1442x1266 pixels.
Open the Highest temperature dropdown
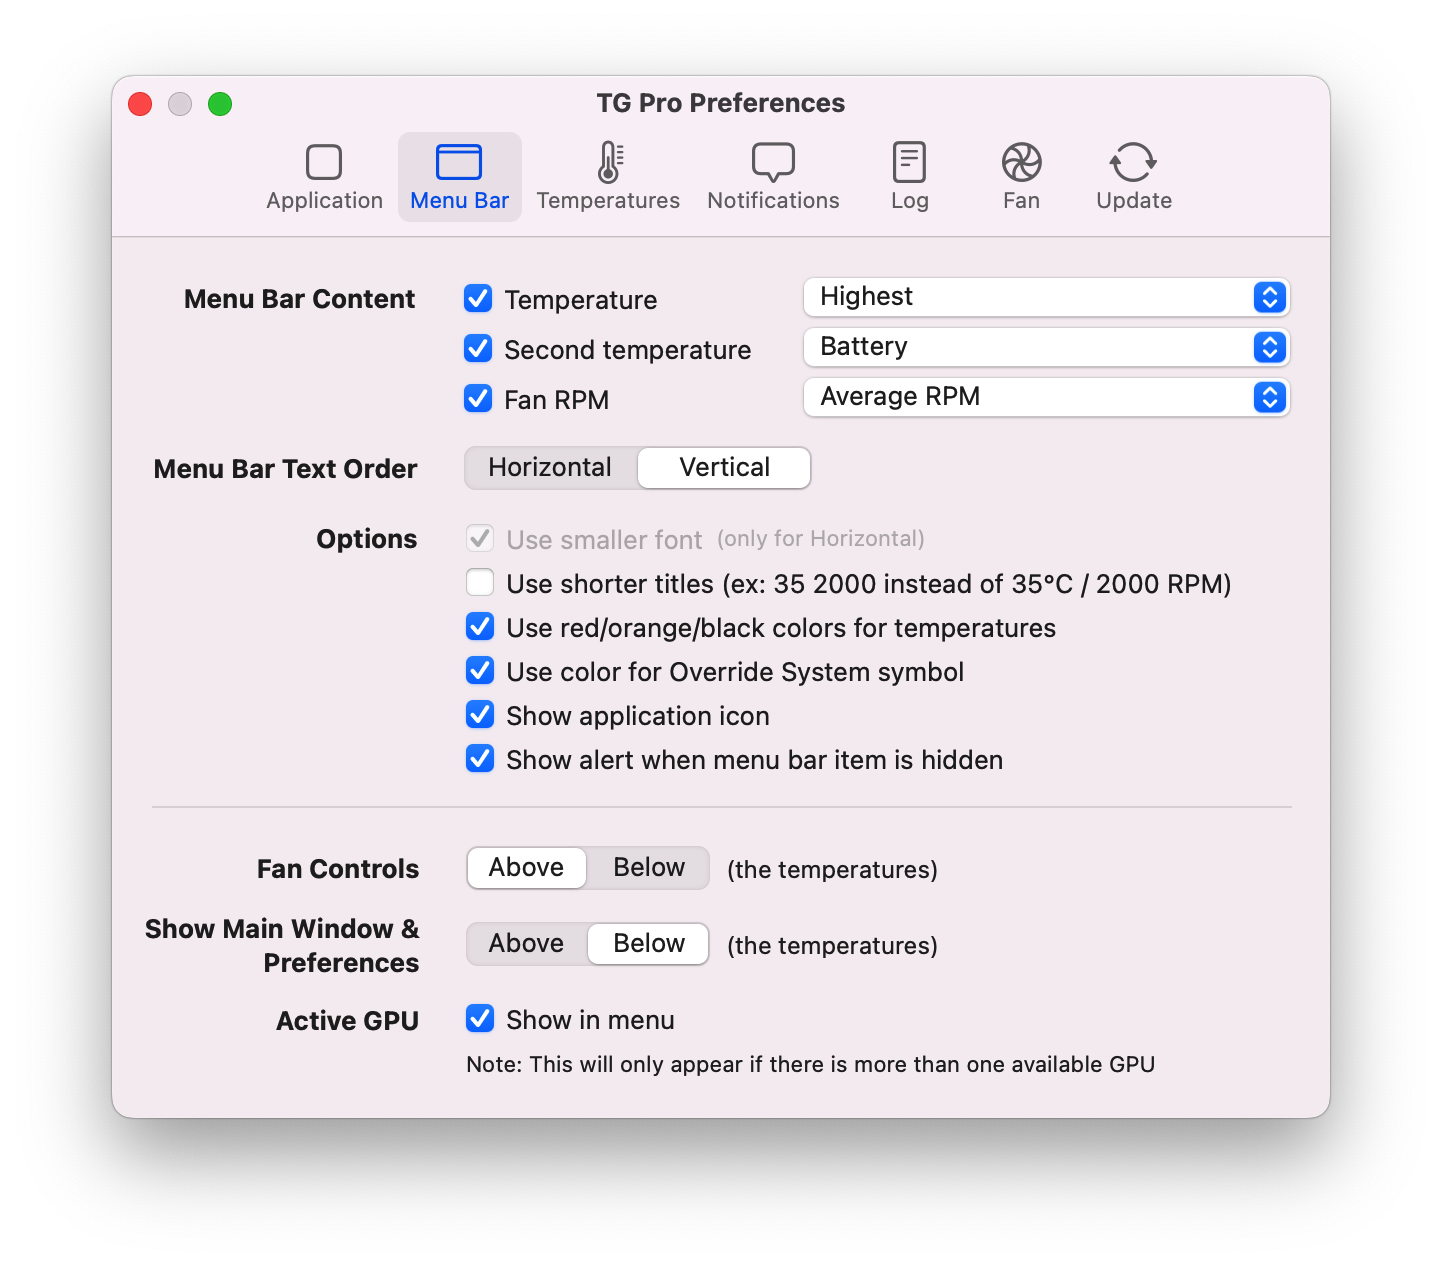click(x=1045, y=297)
